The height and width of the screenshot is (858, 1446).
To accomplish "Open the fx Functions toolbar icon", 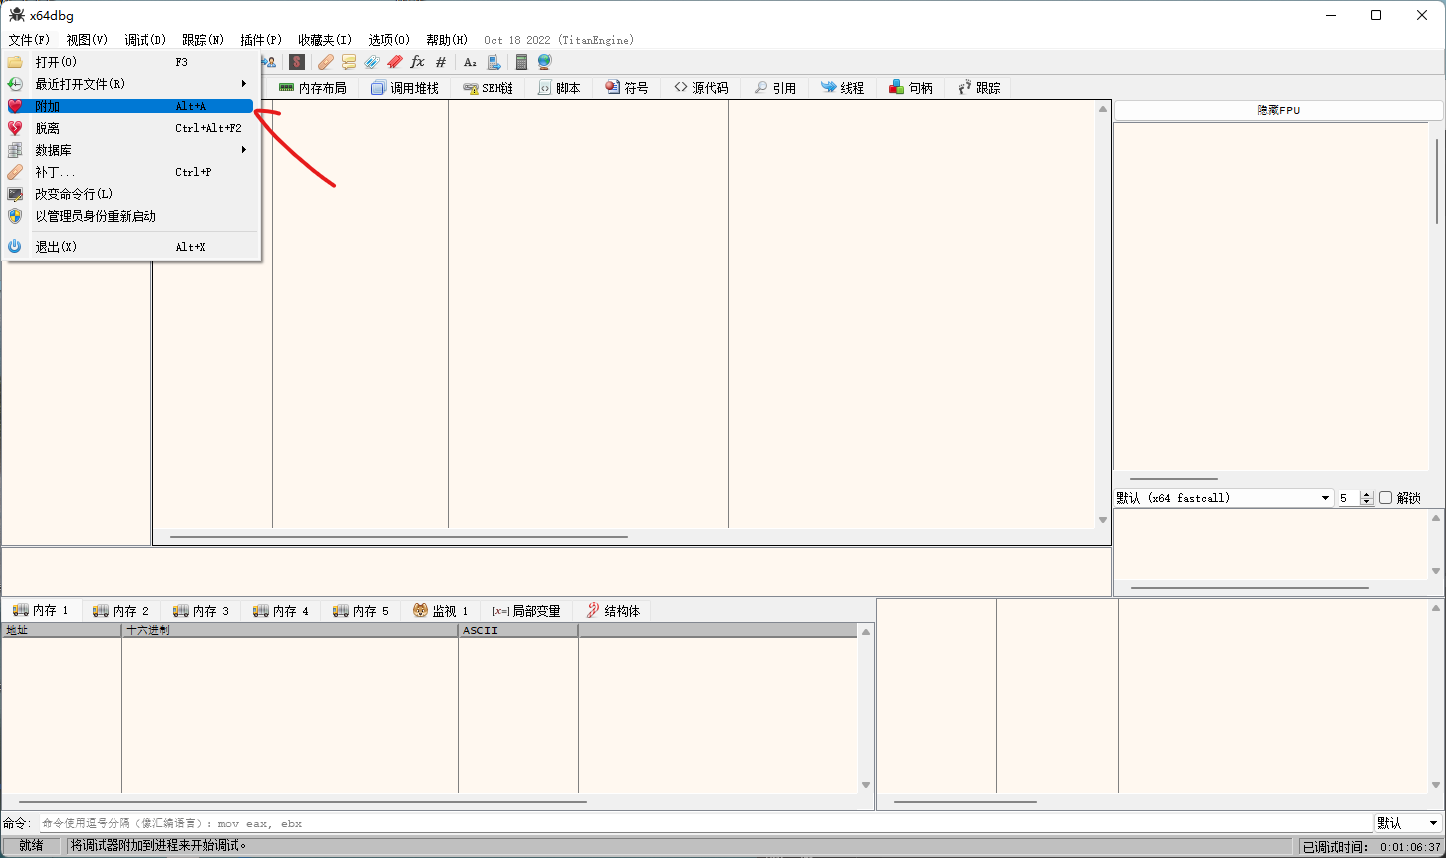I will [x=418, y=62].
